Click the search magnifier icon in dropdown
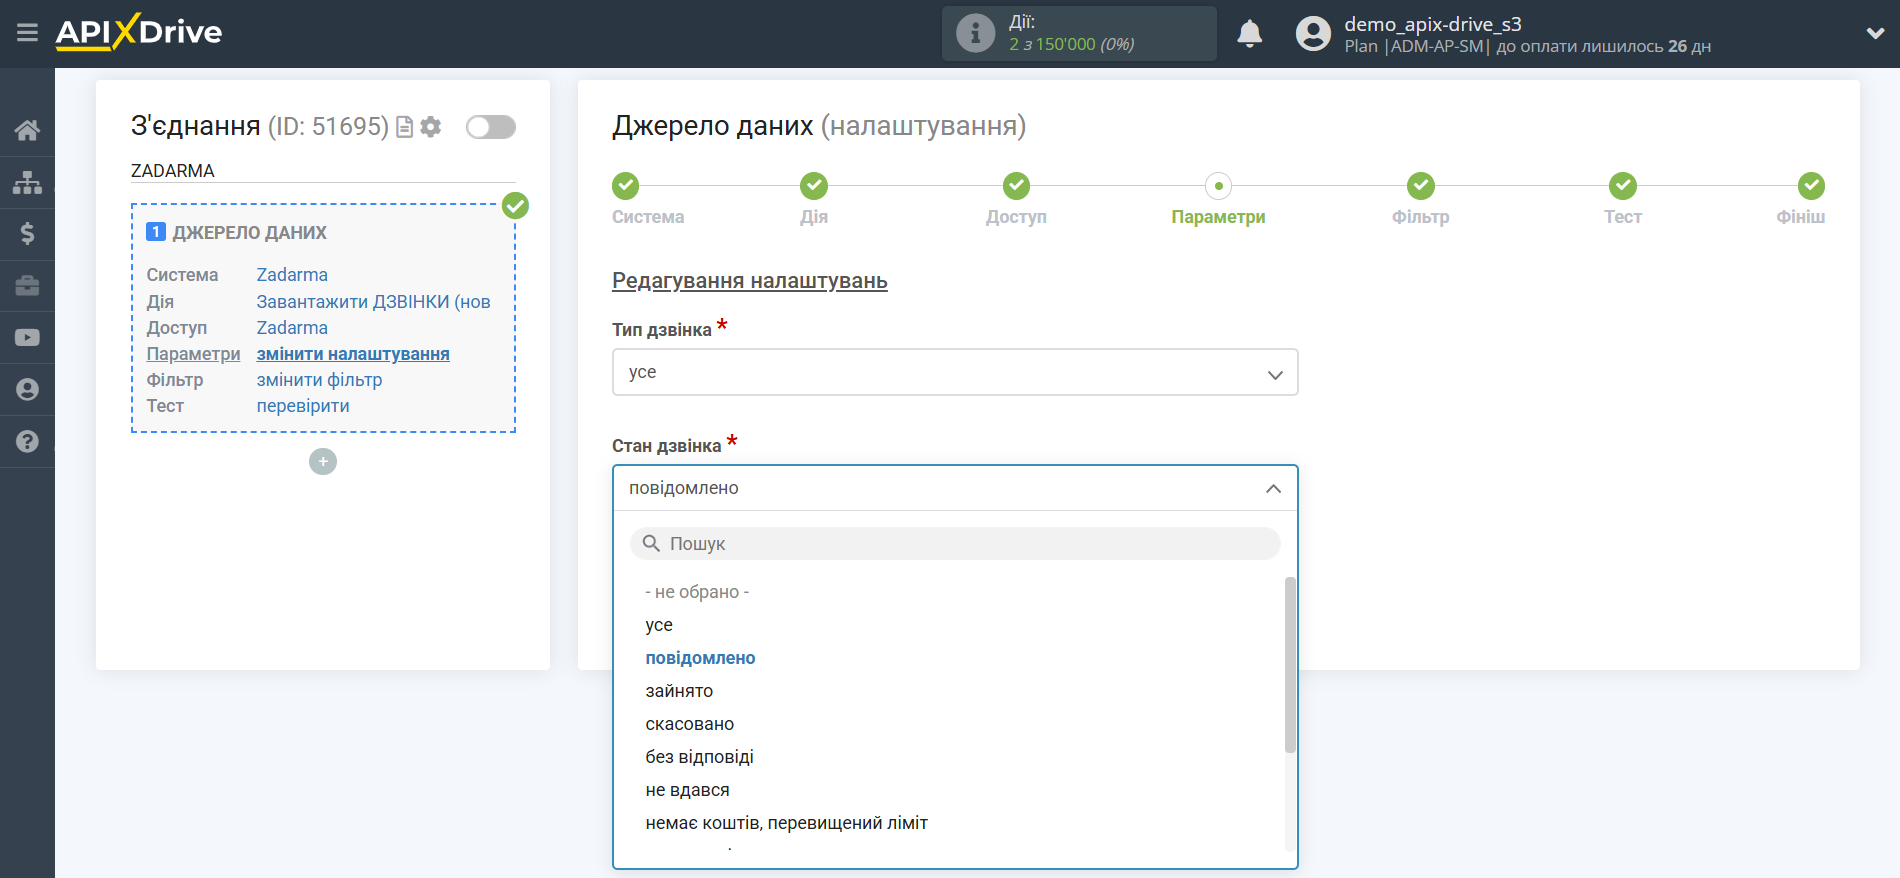1900x878 pixels. pyautogui.click(x=651, y=543)
